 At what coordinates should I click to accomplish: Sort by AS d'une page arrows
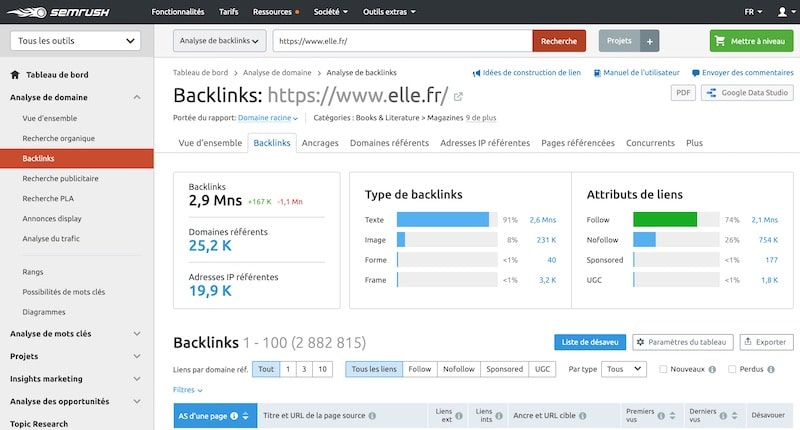[x=245, y=416]
